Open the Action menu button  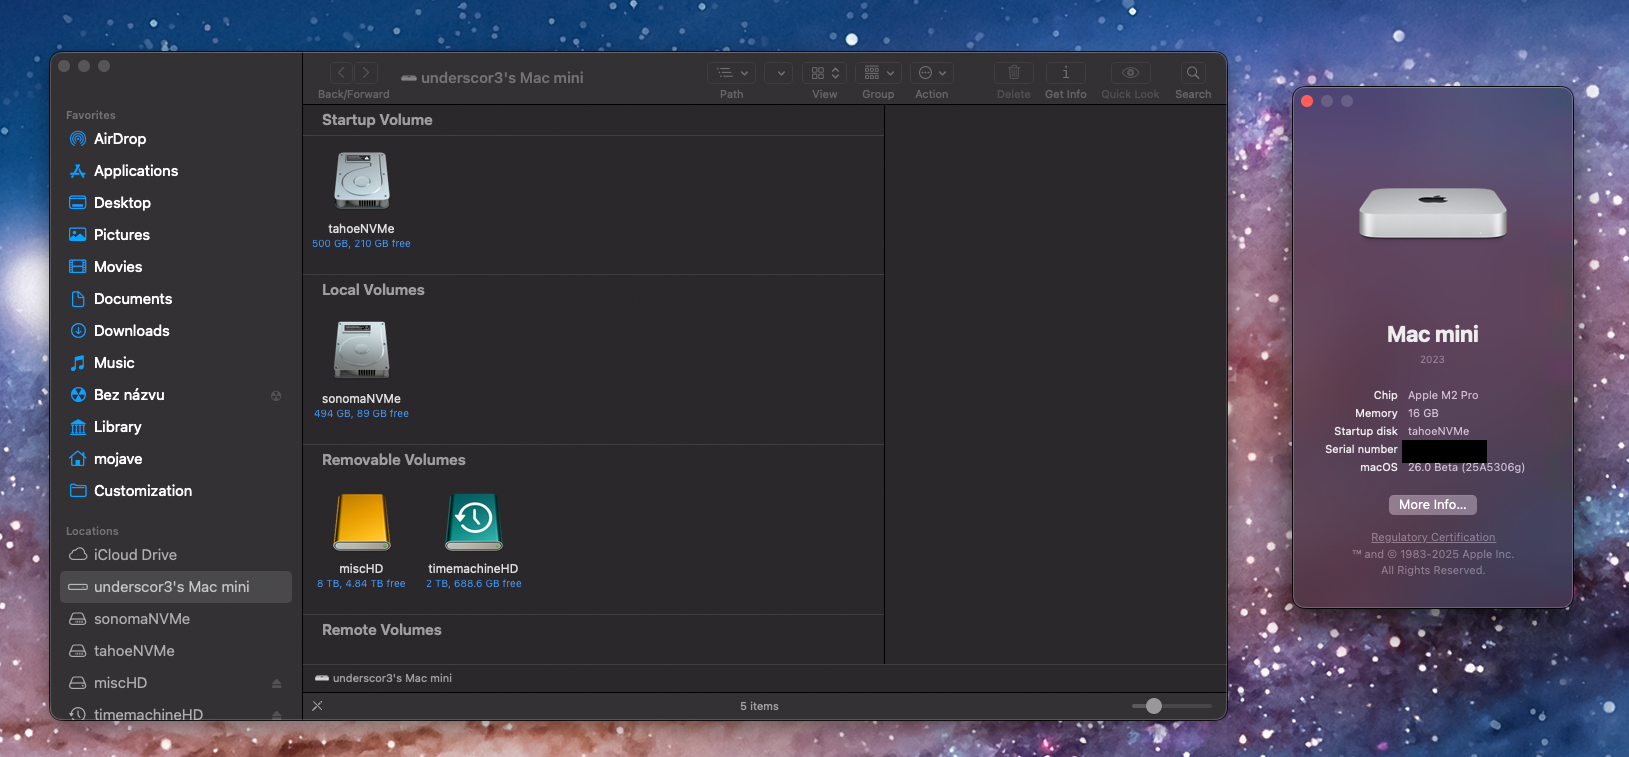[x=932, y=73]
